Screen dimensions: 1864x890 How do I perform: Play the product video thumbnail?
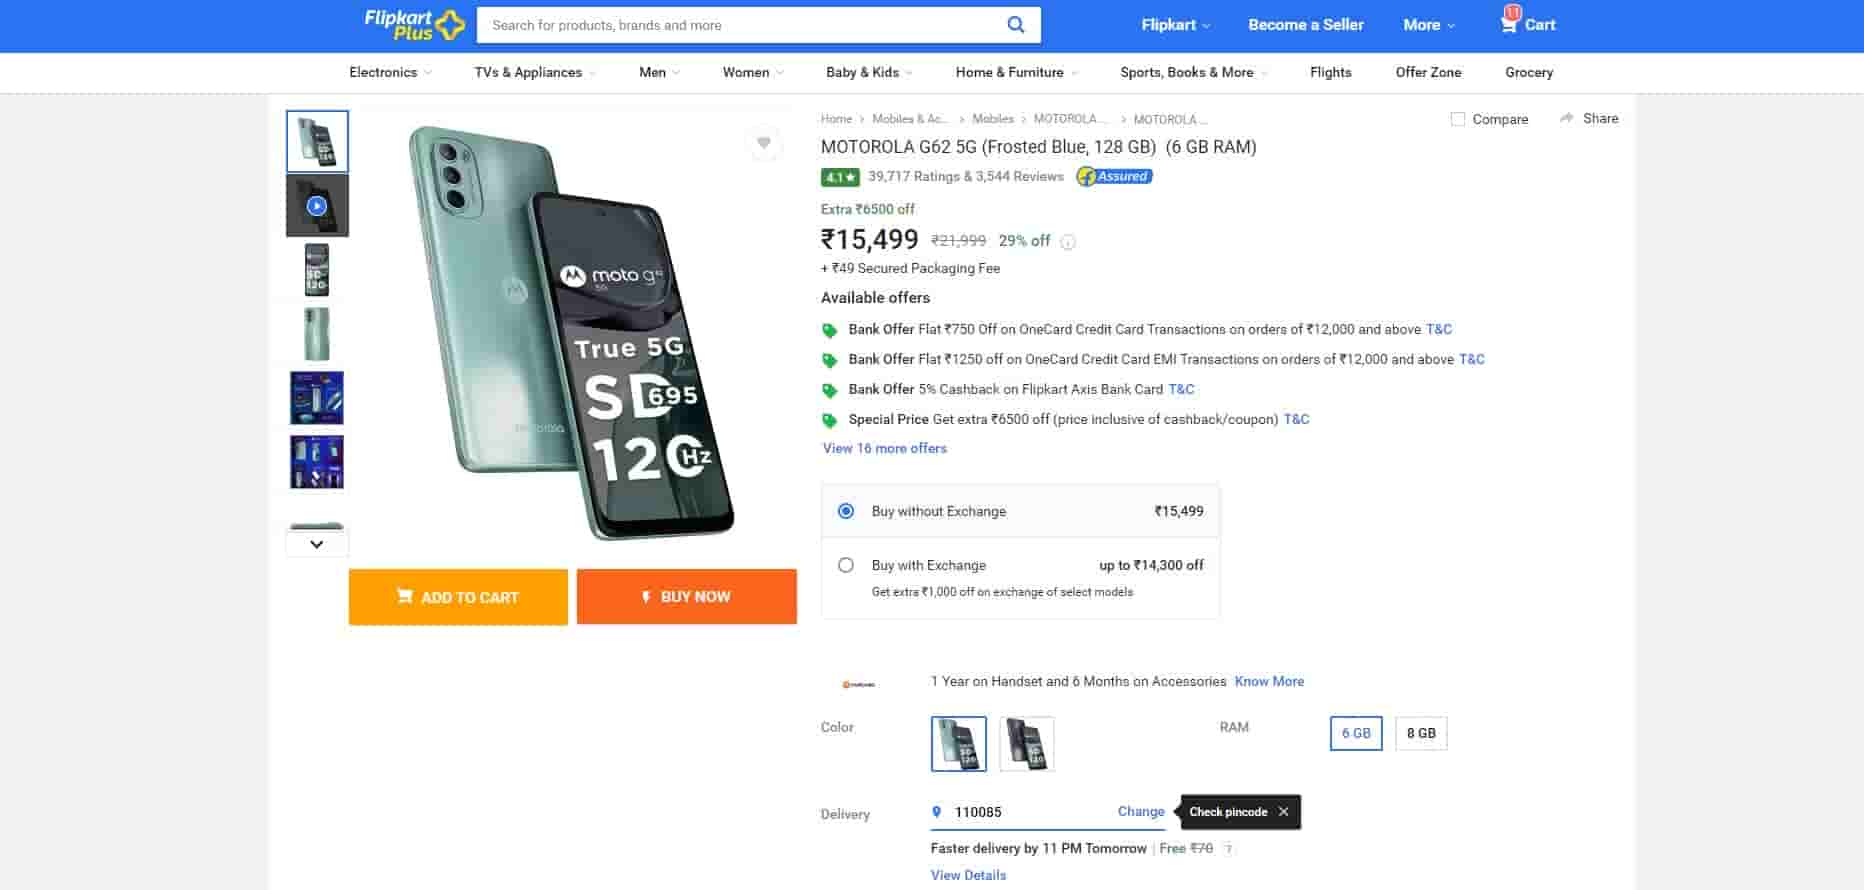tap(317, 206)
